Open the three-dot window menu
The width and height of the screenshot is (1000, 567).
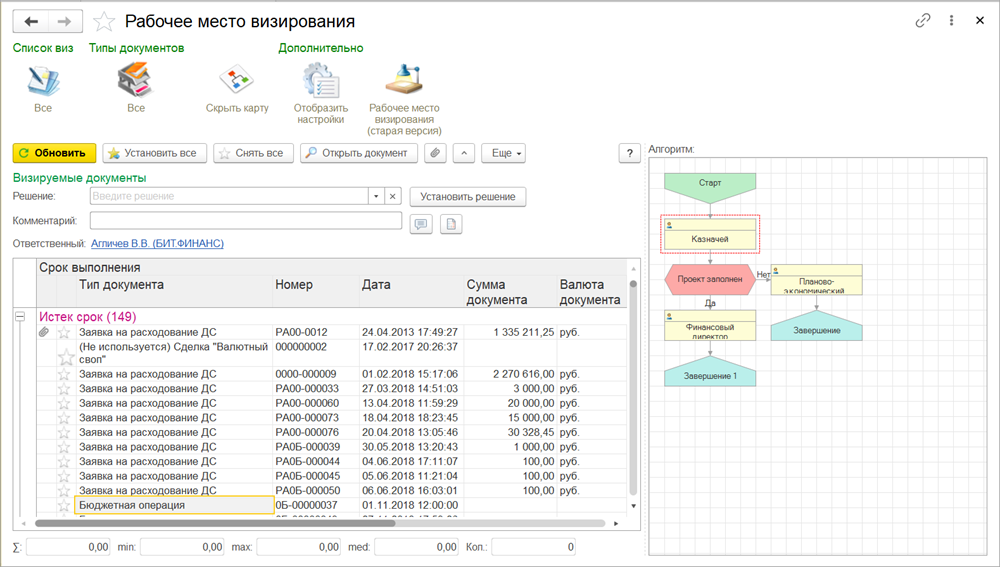[x=950, y=21]
